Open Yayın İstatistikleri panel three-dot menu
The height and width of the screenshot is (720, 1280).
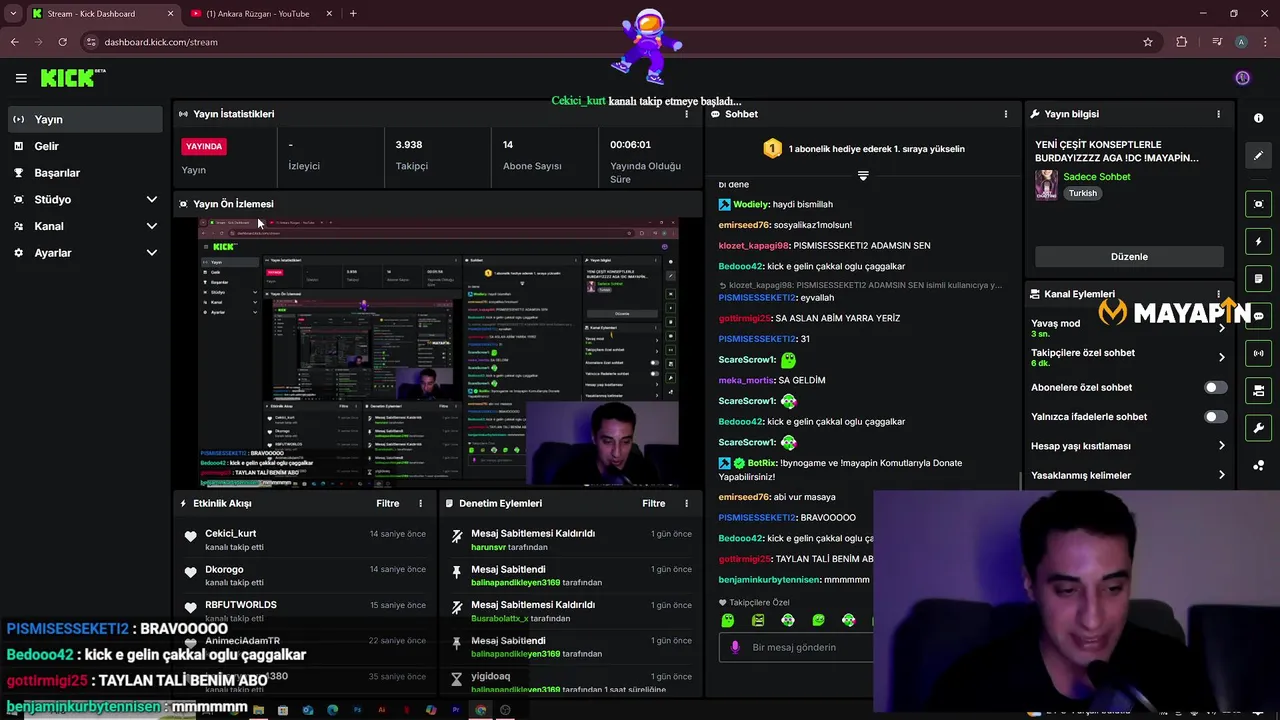686,114
